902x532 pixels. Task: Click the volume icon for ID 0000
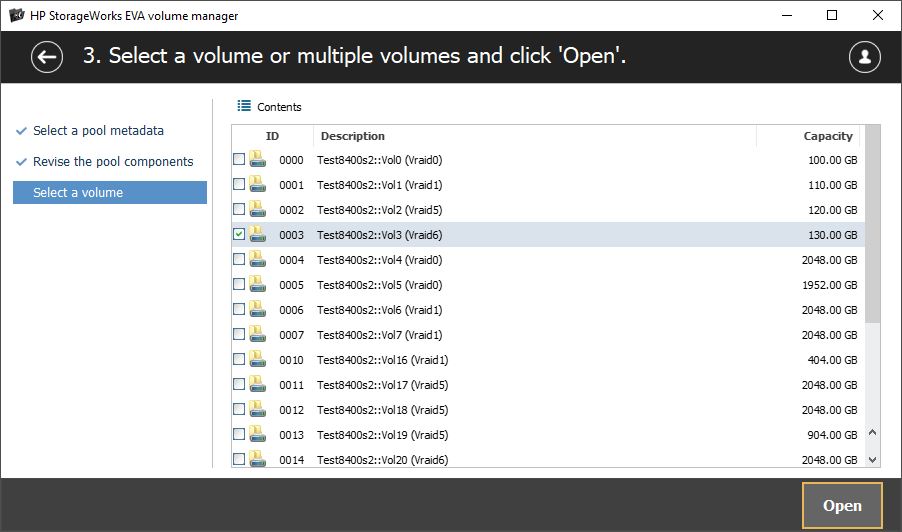(x=257, y=160)
